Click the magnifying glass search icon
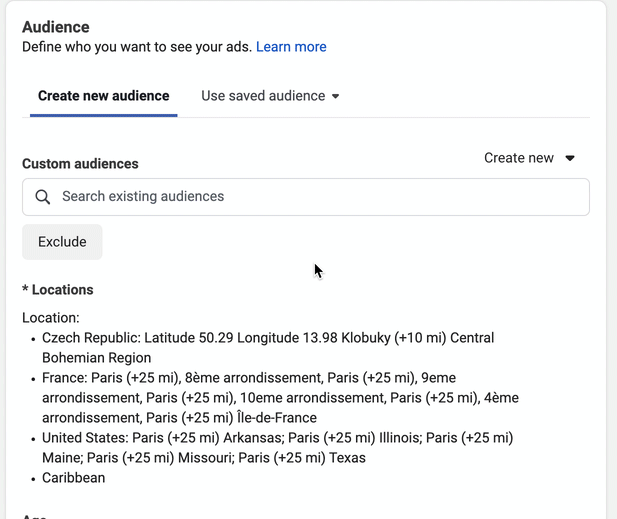This screenshot has height=519, width=617. pyautogui.click(x=43, y=197)
